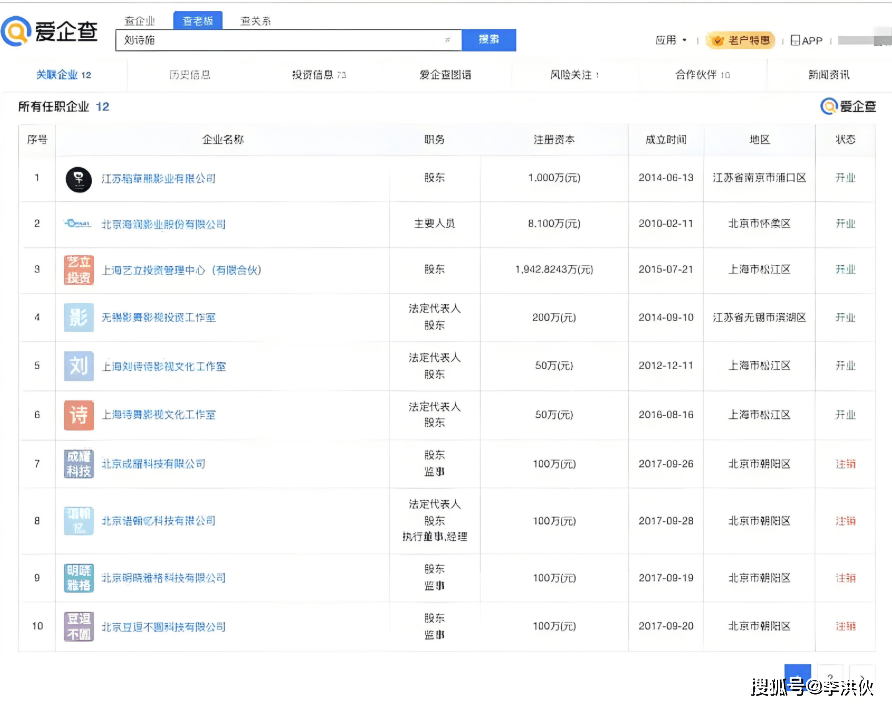
Task: Click the date 2014-06-13 cell
Action: [x=666, y=177]
